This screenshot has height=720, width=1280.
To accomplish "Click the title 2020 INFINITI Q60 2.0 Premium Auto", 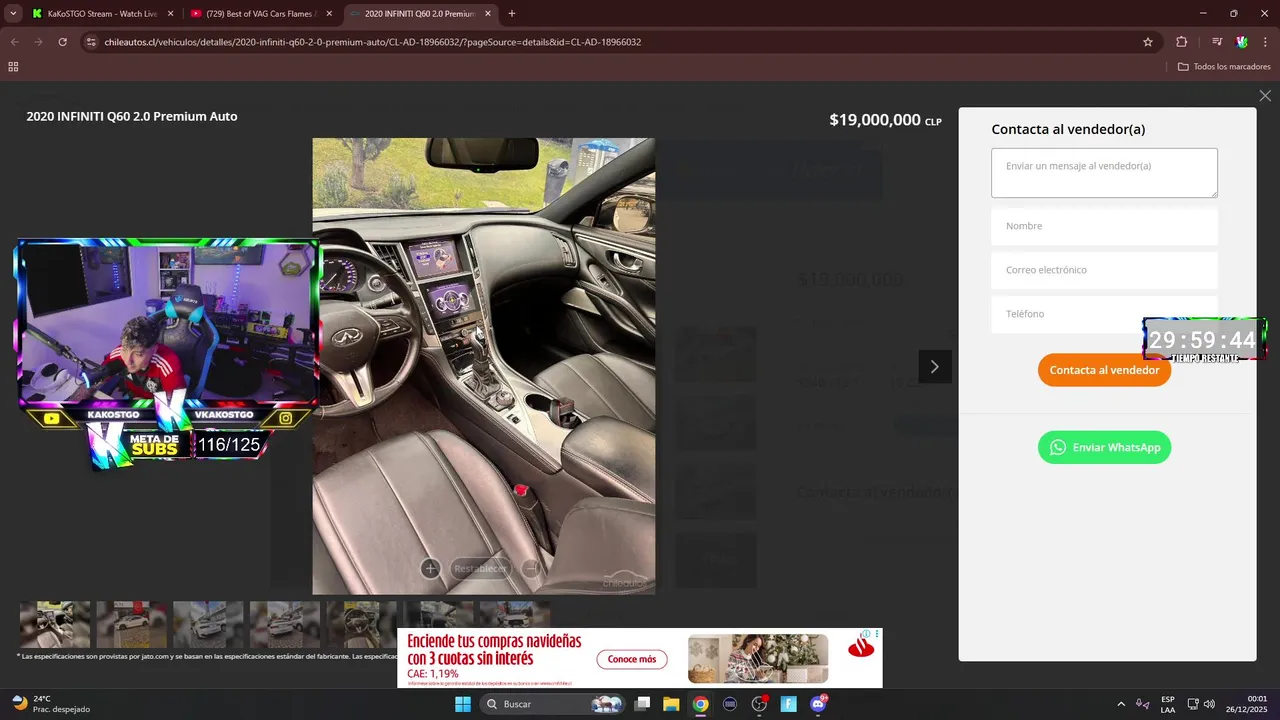I will point(132,116).
